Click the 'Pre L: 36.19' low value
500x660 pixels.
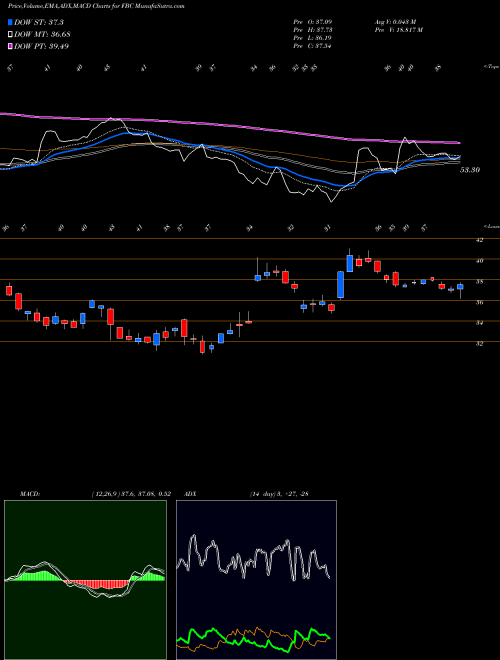(x=312, y=38)
